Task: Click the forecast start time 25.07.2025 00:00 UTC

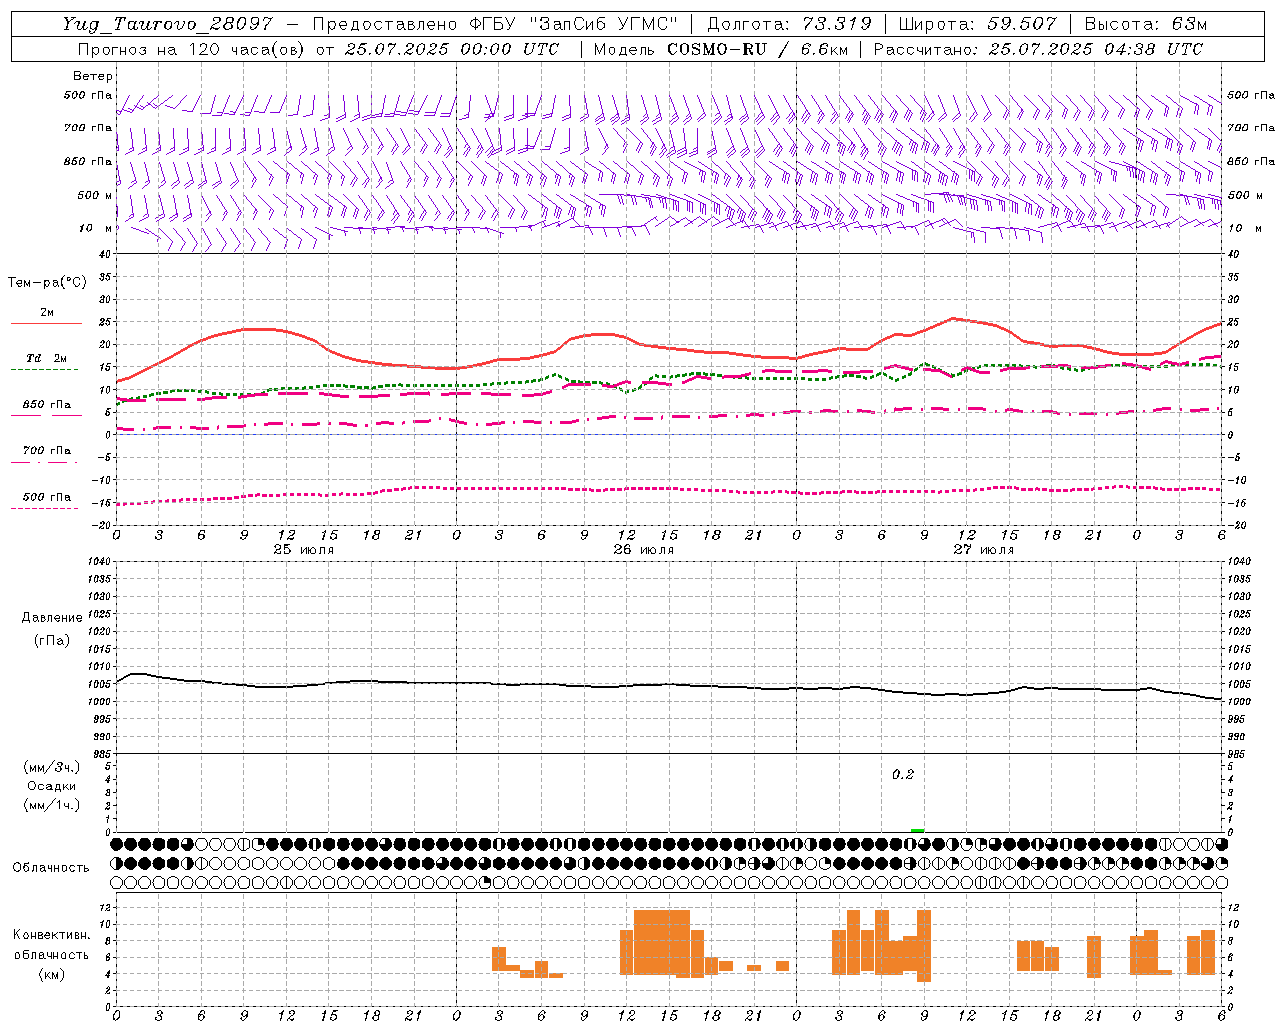Action: tap(452, 49)
